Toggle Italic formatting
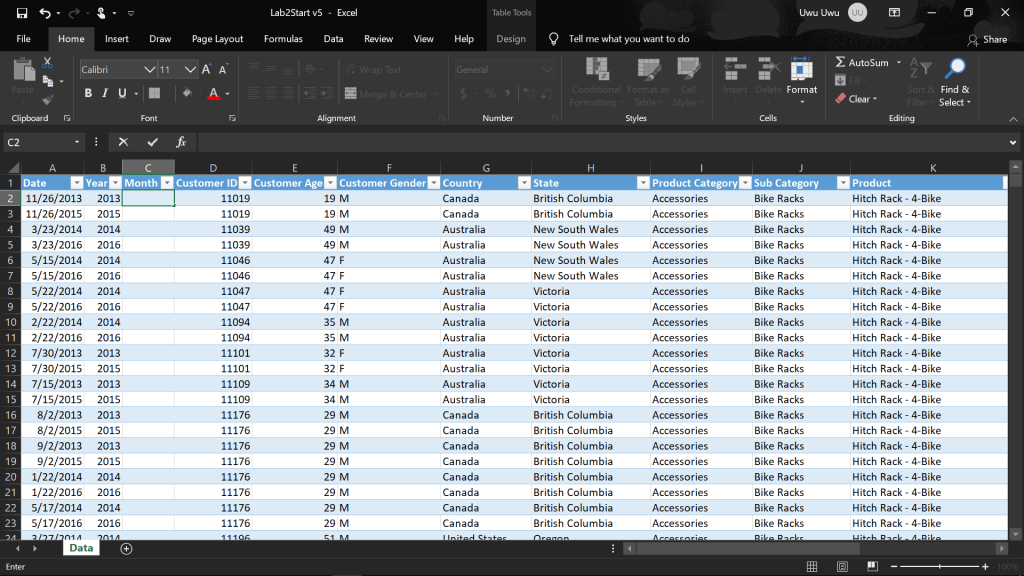Image resolution: width=1024 pixels, height=576 pixels. (105, 94)
